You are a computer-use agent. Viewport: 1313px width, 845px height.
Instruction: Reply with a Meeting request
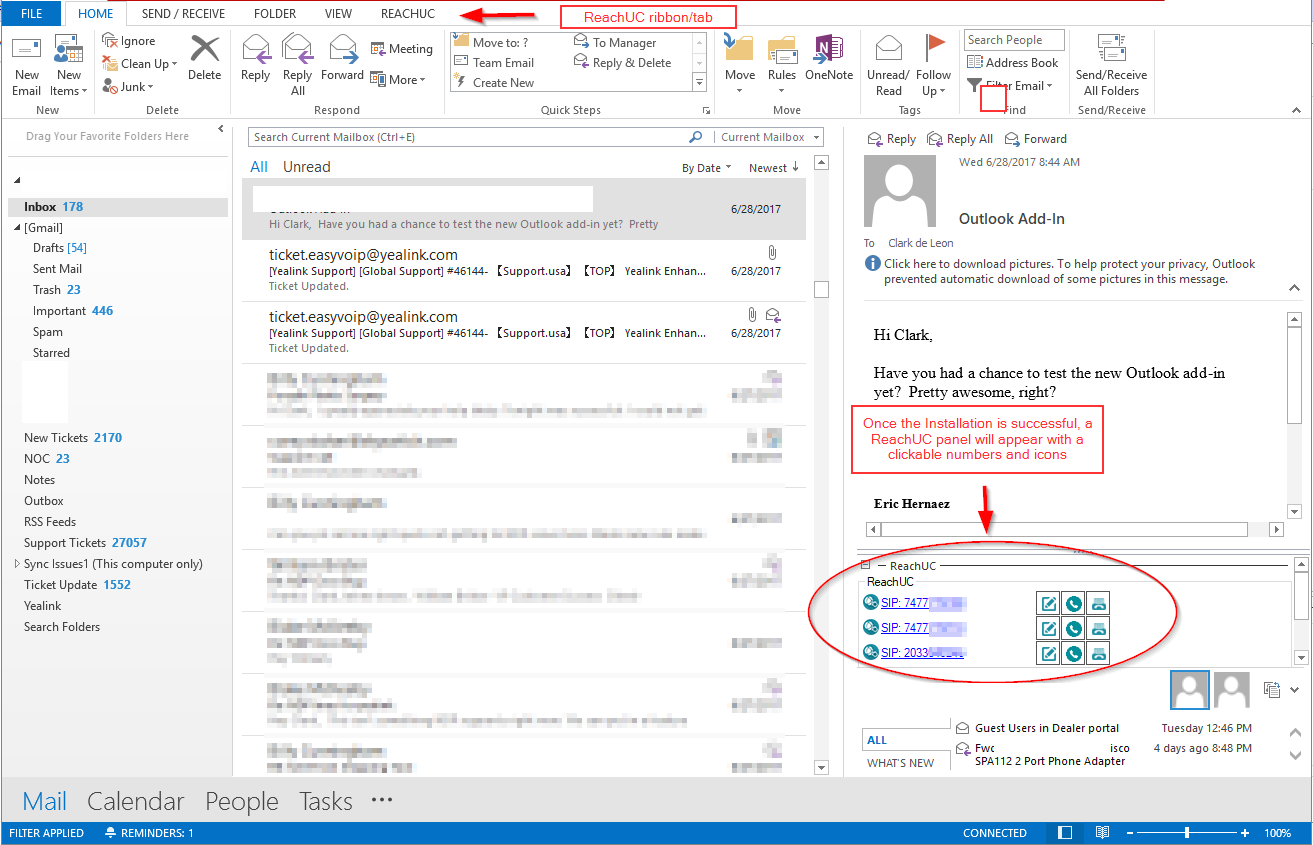click(401, 48)
